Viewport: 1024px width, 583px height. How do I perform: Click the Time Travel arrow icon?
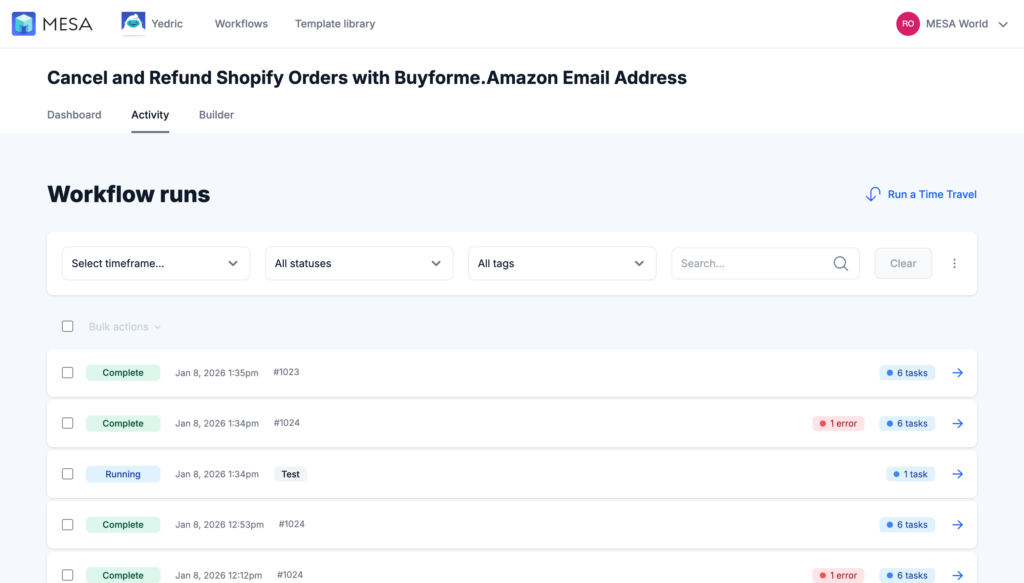pyautogui.click(x=873, y=194)
